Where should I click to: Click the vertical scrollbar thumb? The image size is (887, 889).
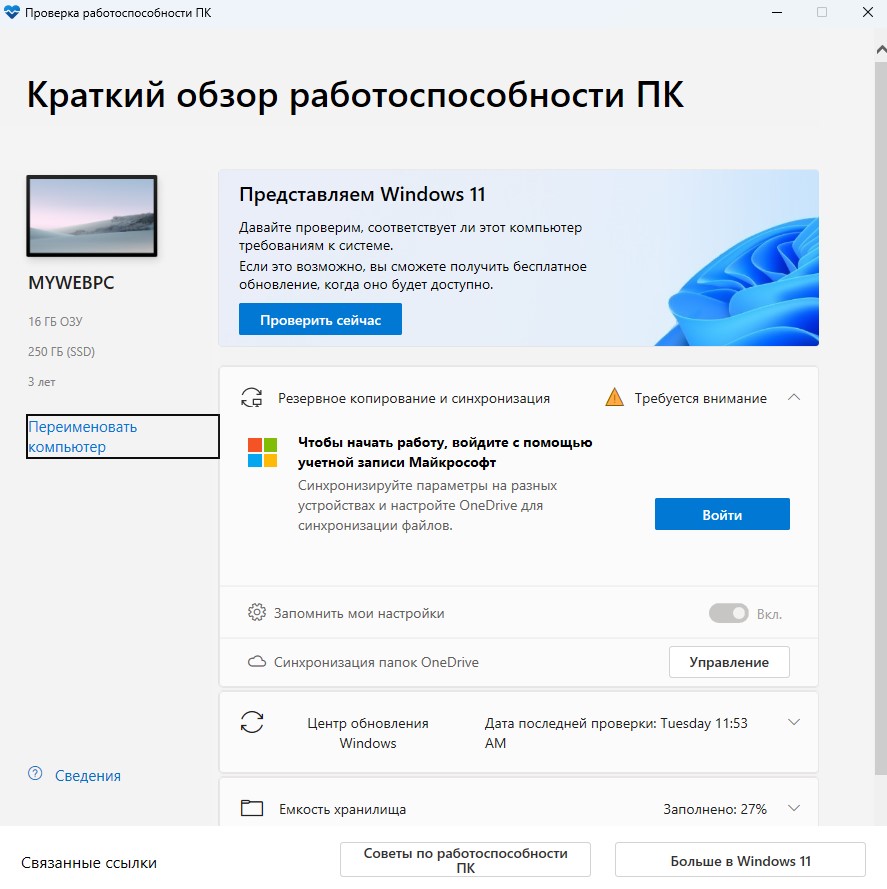(880, 420)
